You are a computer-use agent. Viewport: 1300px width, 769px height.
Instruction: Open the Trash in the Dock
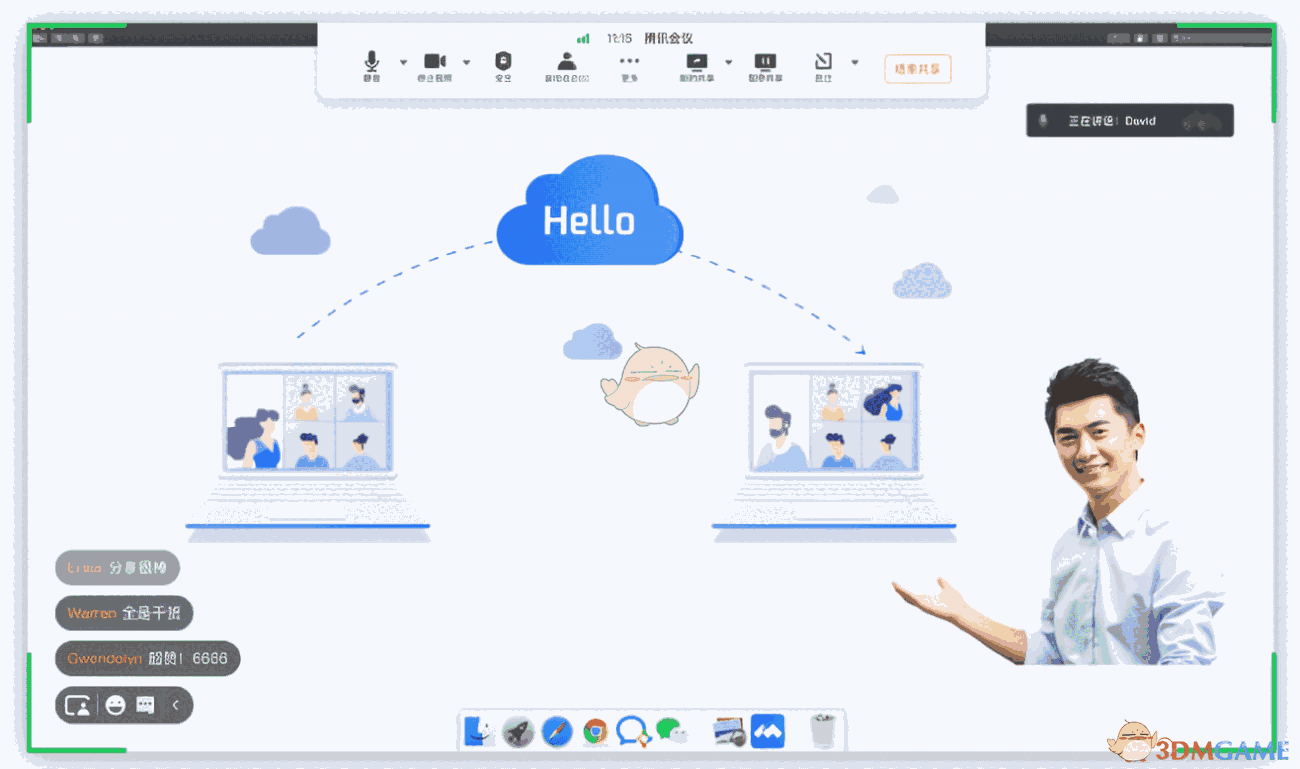coord(823,731)
